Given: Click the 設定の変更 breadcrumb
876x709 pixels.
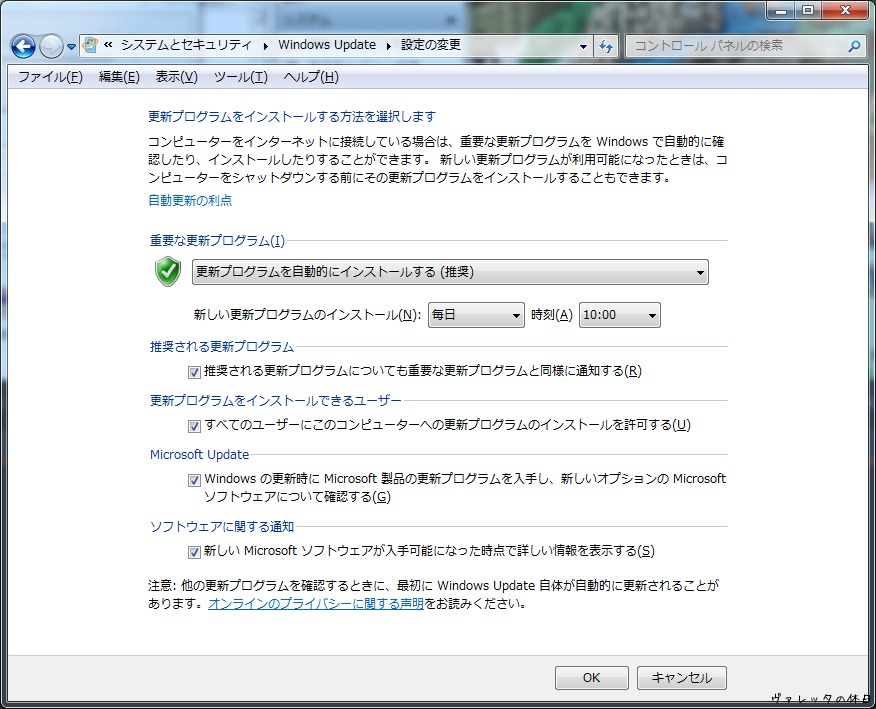Looking at the screenshot, I should coord(431,45).
